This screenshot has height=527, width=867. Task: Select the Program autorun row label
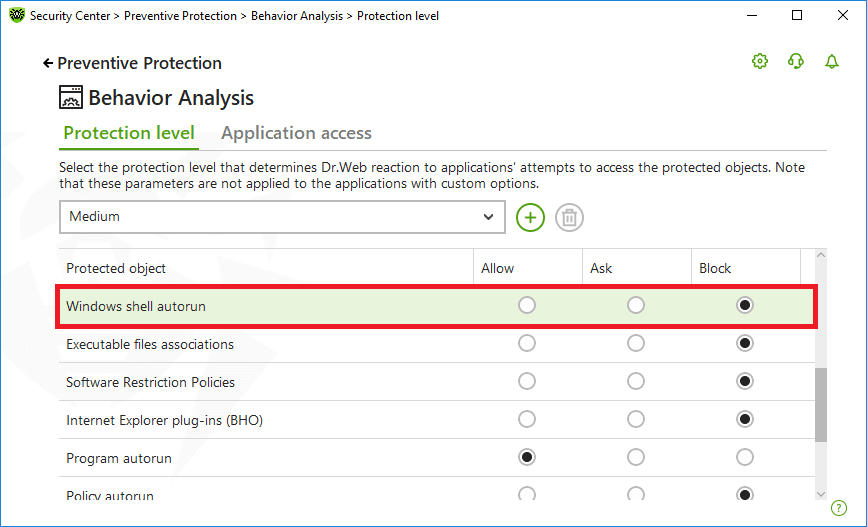119,458
